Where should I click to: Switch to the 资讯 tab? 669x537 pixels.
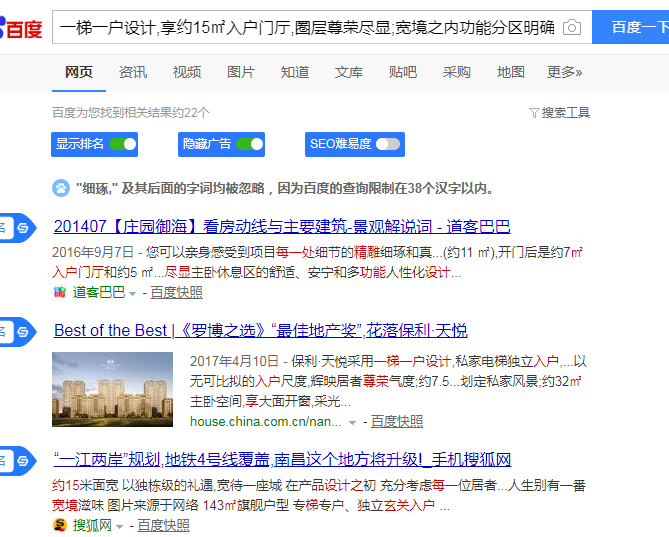[x=133, y=72]
